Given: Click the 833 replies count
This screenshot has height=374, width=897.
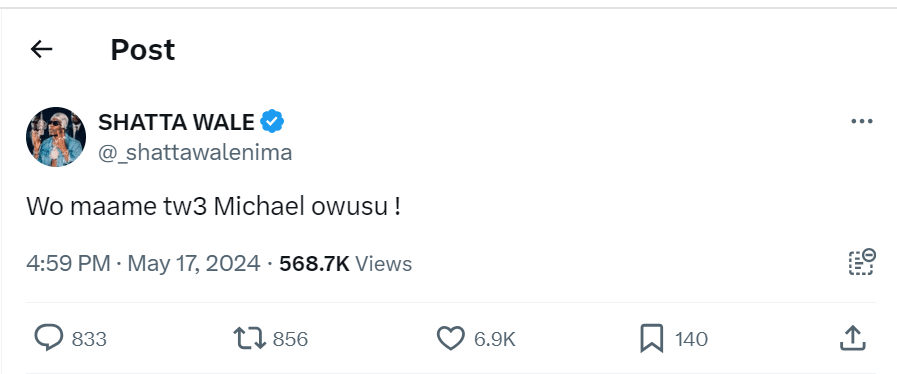Looking at the screenshot, I should [89, 339].
